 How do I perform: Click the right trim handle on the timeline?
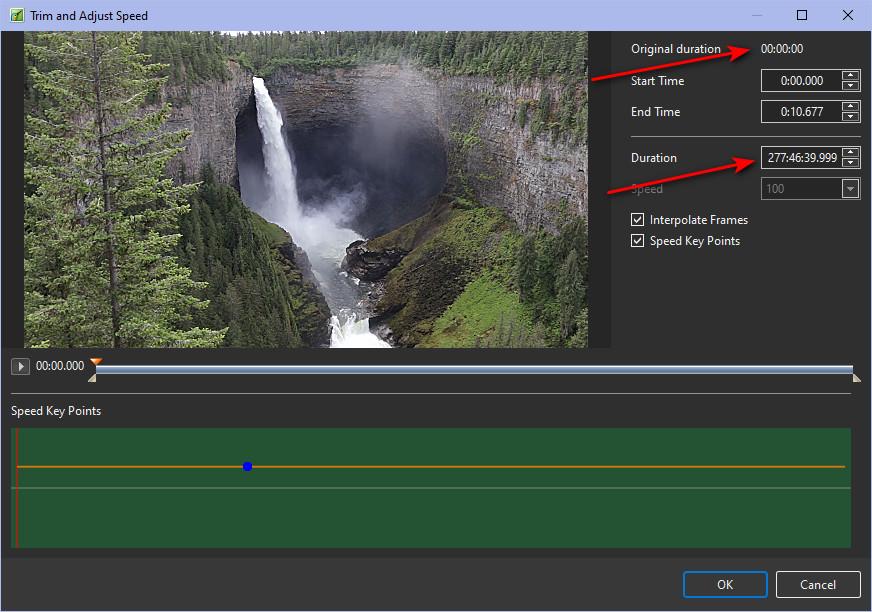[856, 378]
